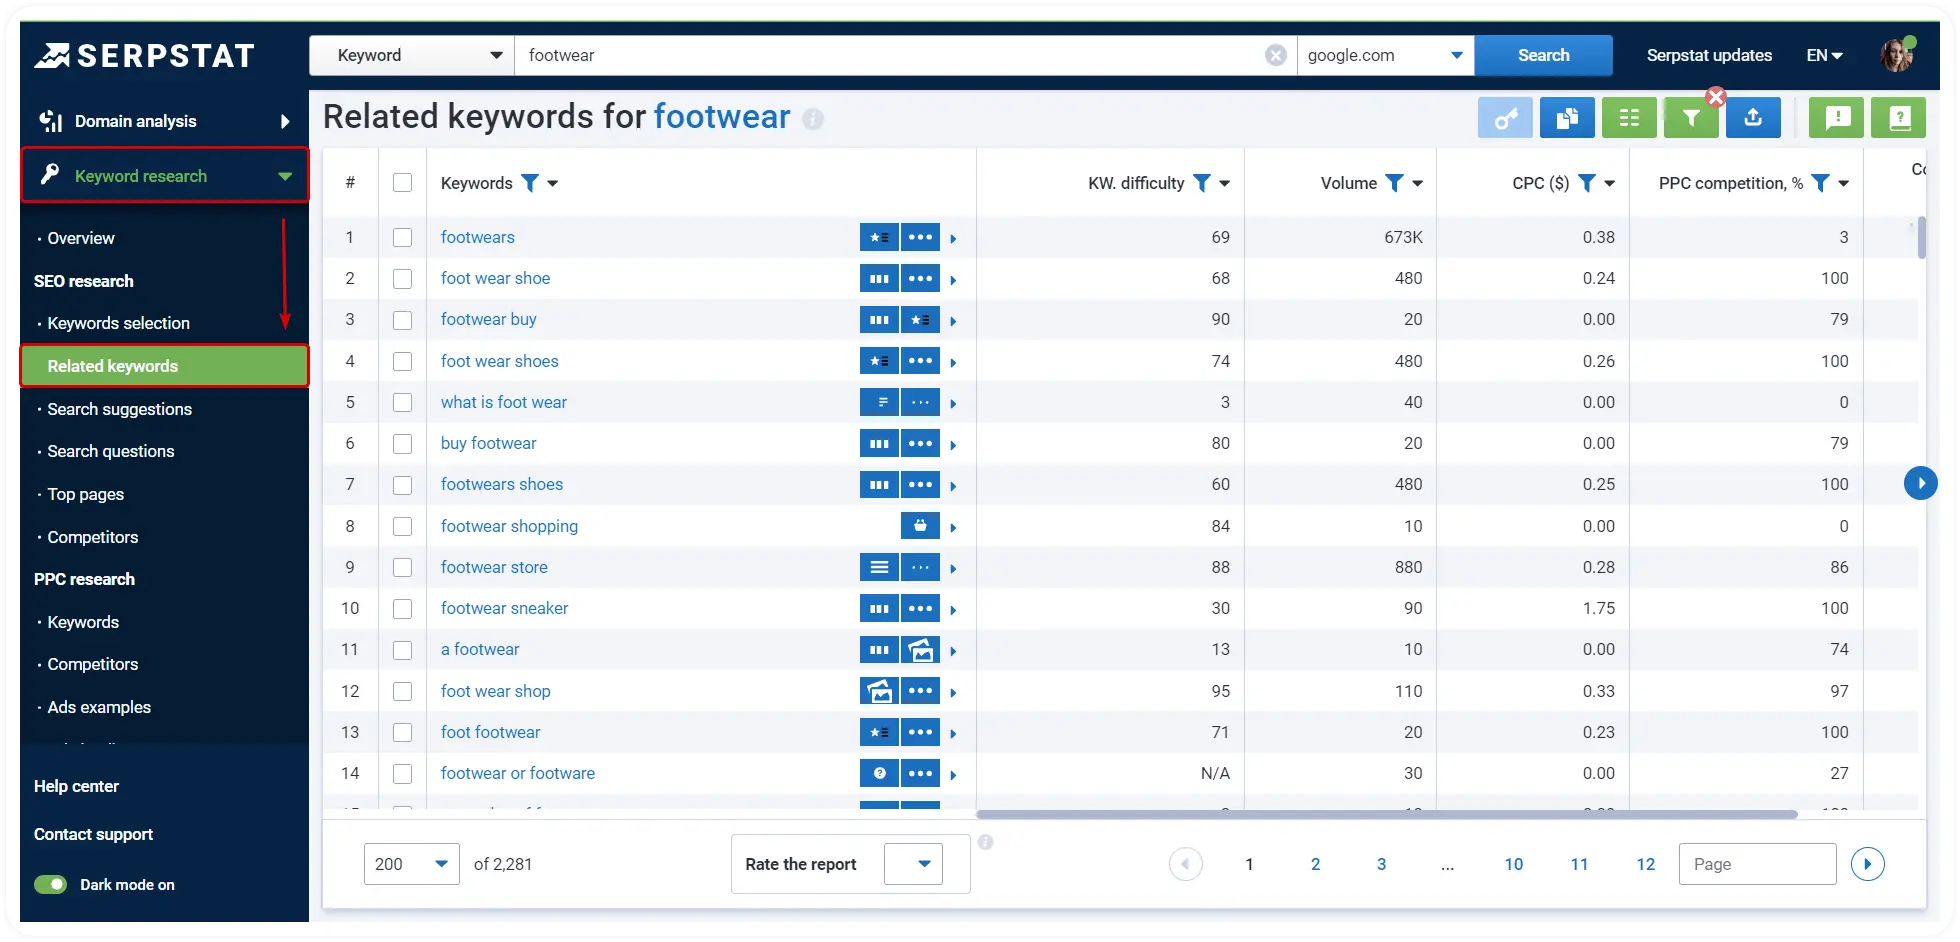Click Contact support link
The image size is (1960, 942).
93,834
